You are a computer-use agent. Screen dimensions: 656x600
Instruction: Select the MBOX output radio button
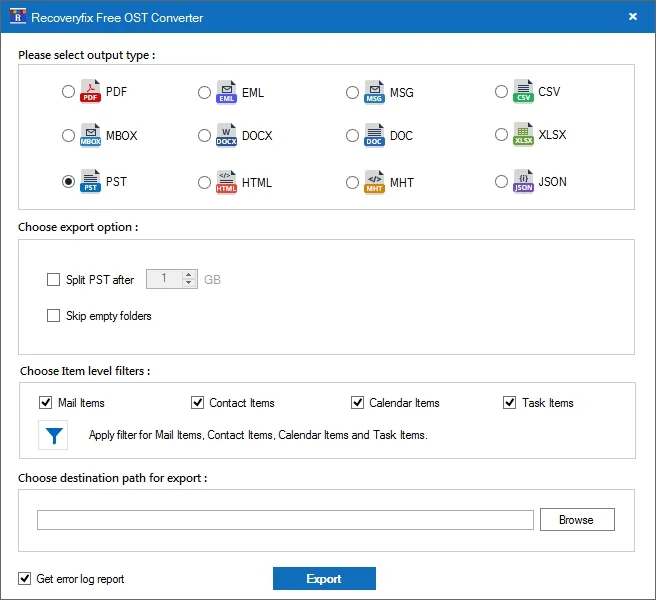68,136
